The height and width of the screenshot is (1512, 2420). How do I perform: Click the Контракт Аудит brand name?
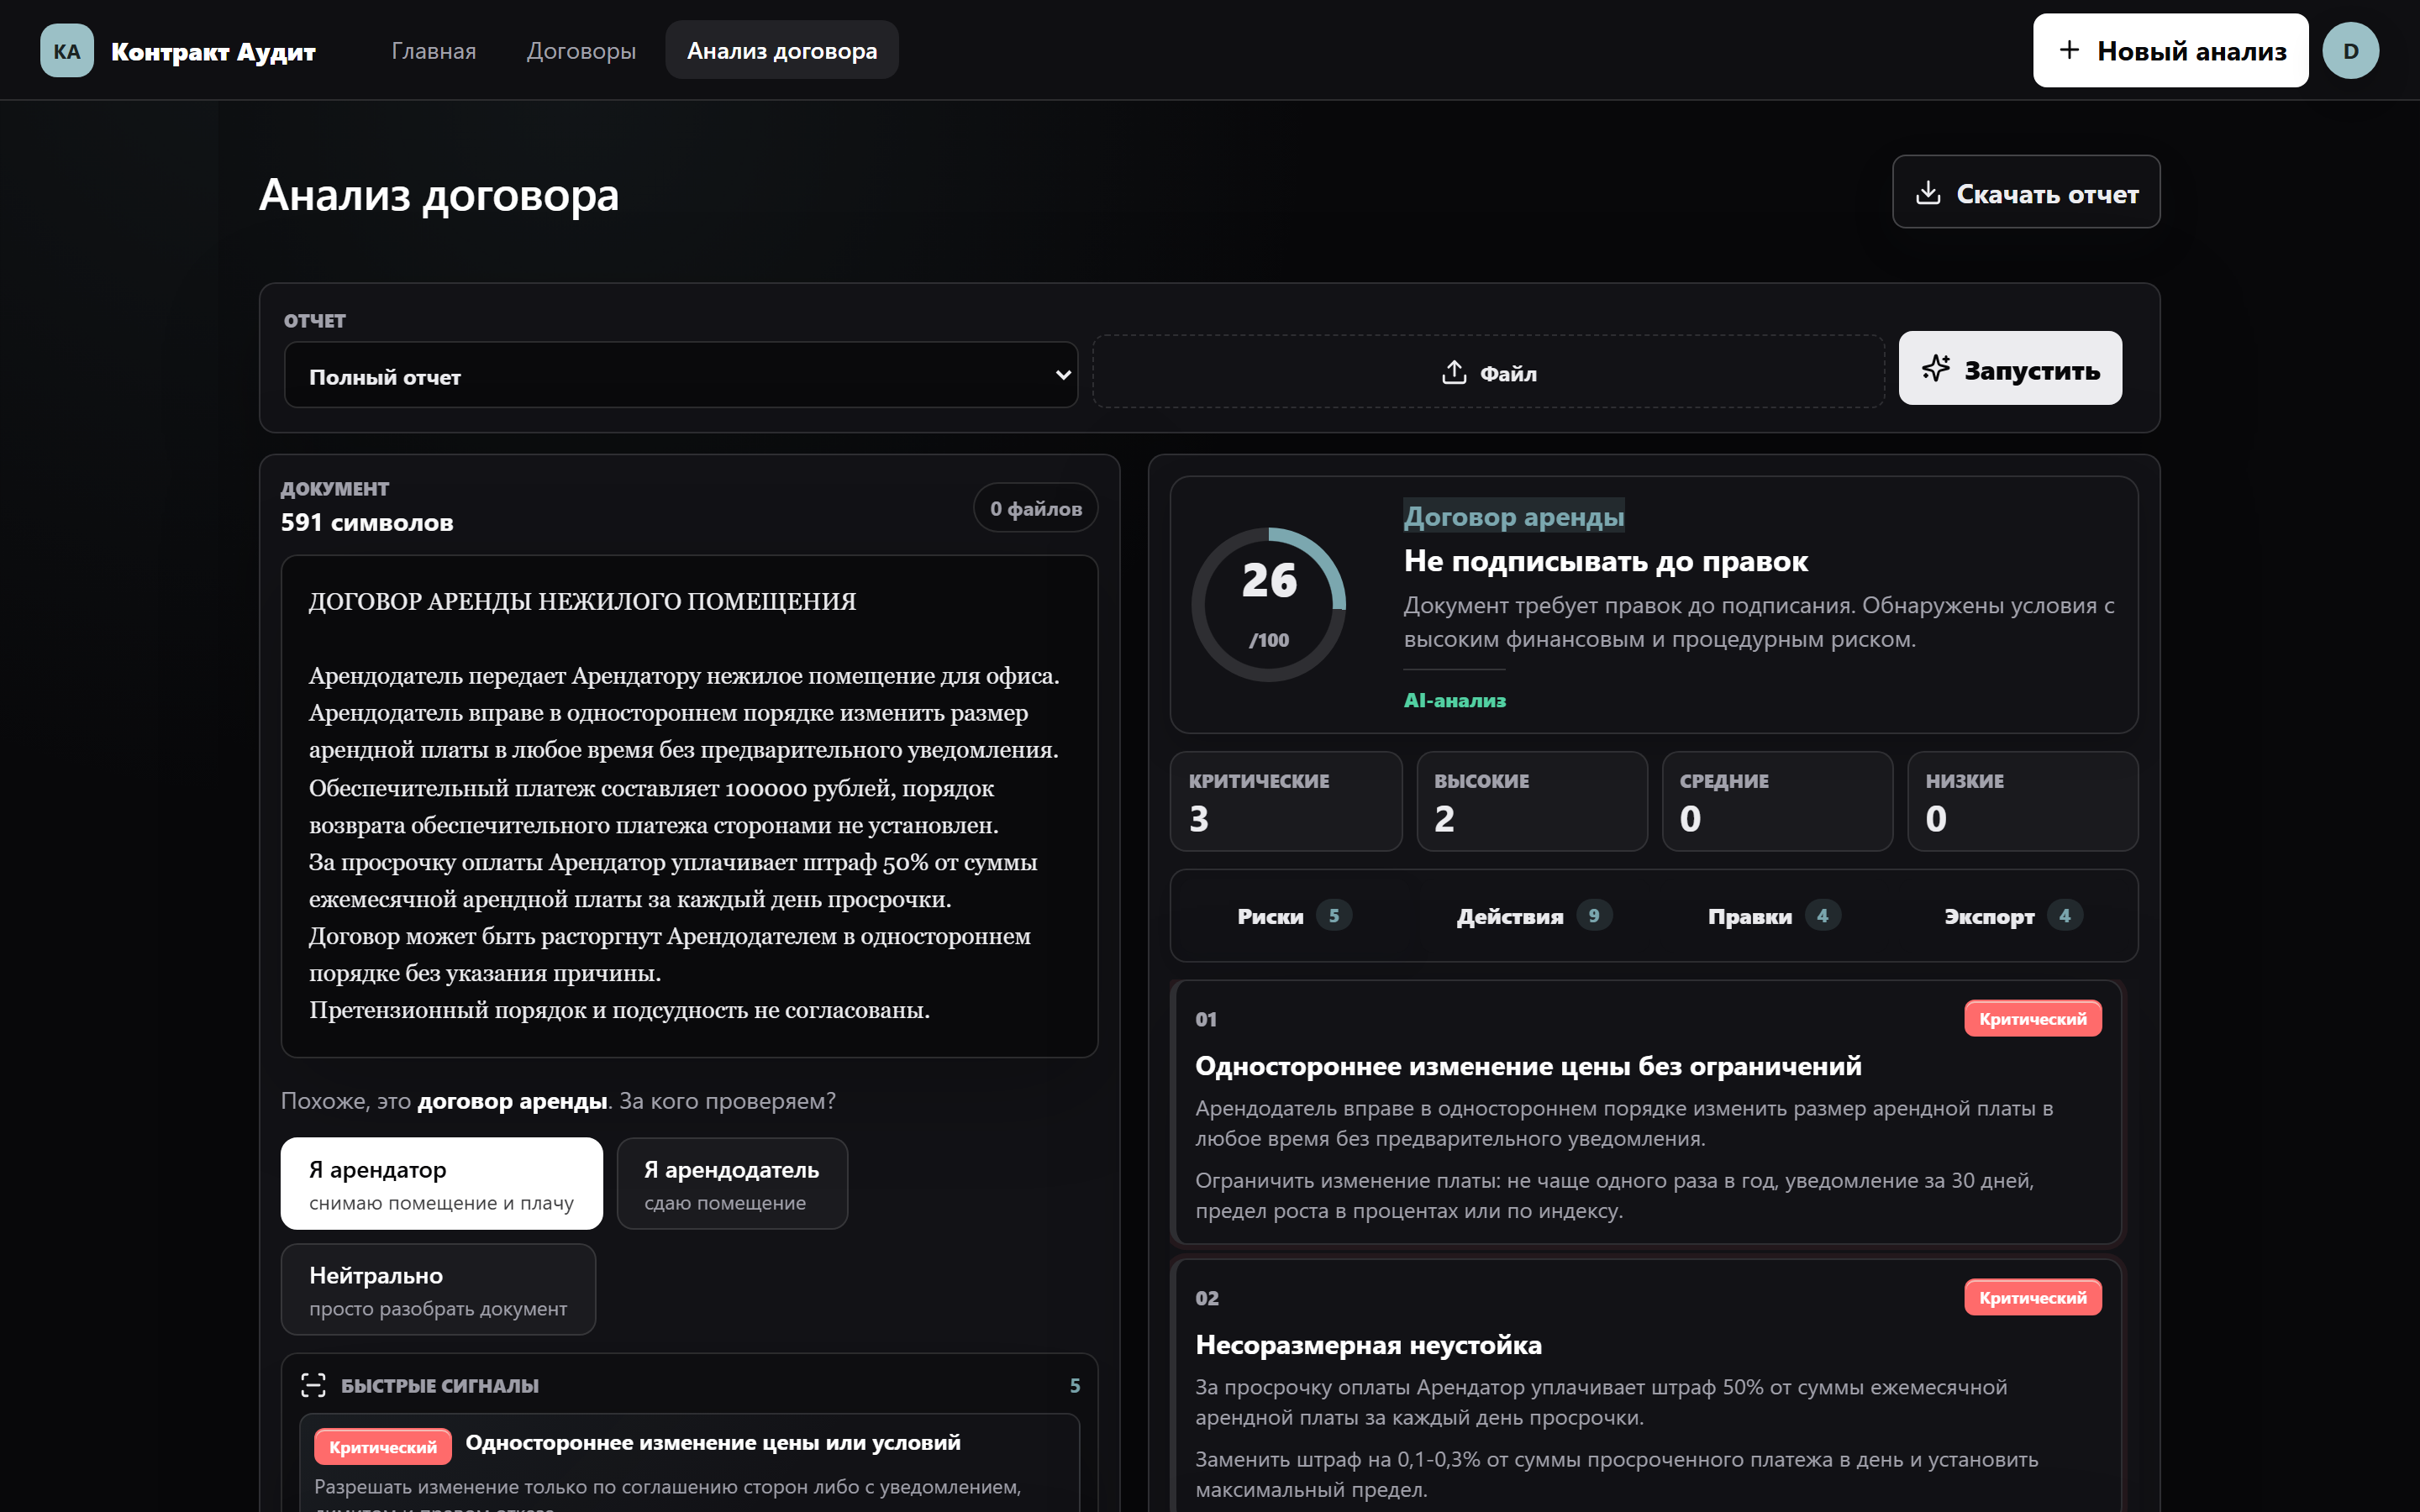[x=213, y=51]
